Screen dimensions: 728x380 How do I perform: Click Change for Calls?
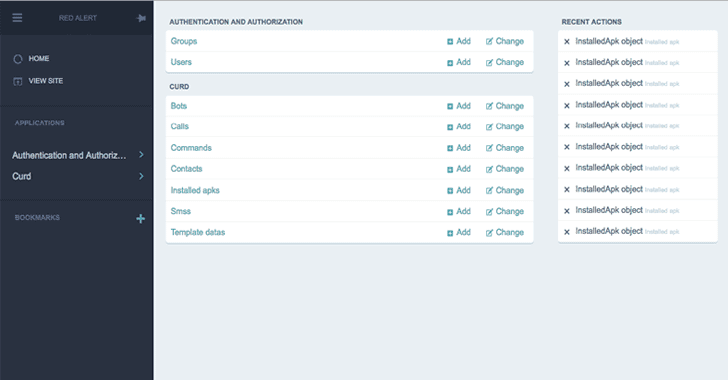(x=505, y=126)
